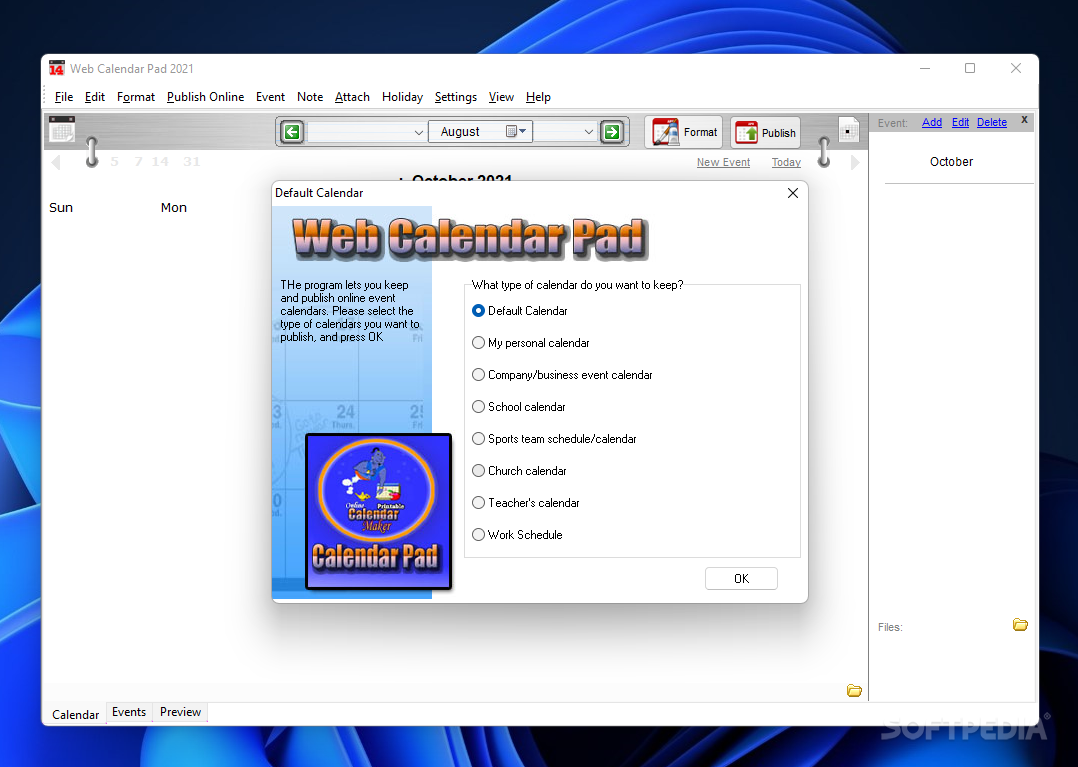Screen dimensions: 1078x767
Task: Select the Church calendar radio button
Action: pos(520,471)
